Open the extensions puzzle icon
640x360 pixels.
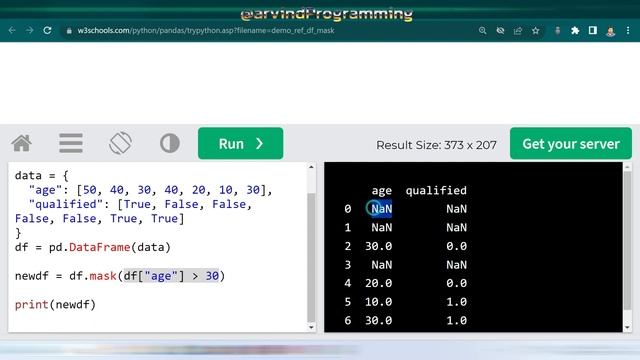click(x=575, y=31)
